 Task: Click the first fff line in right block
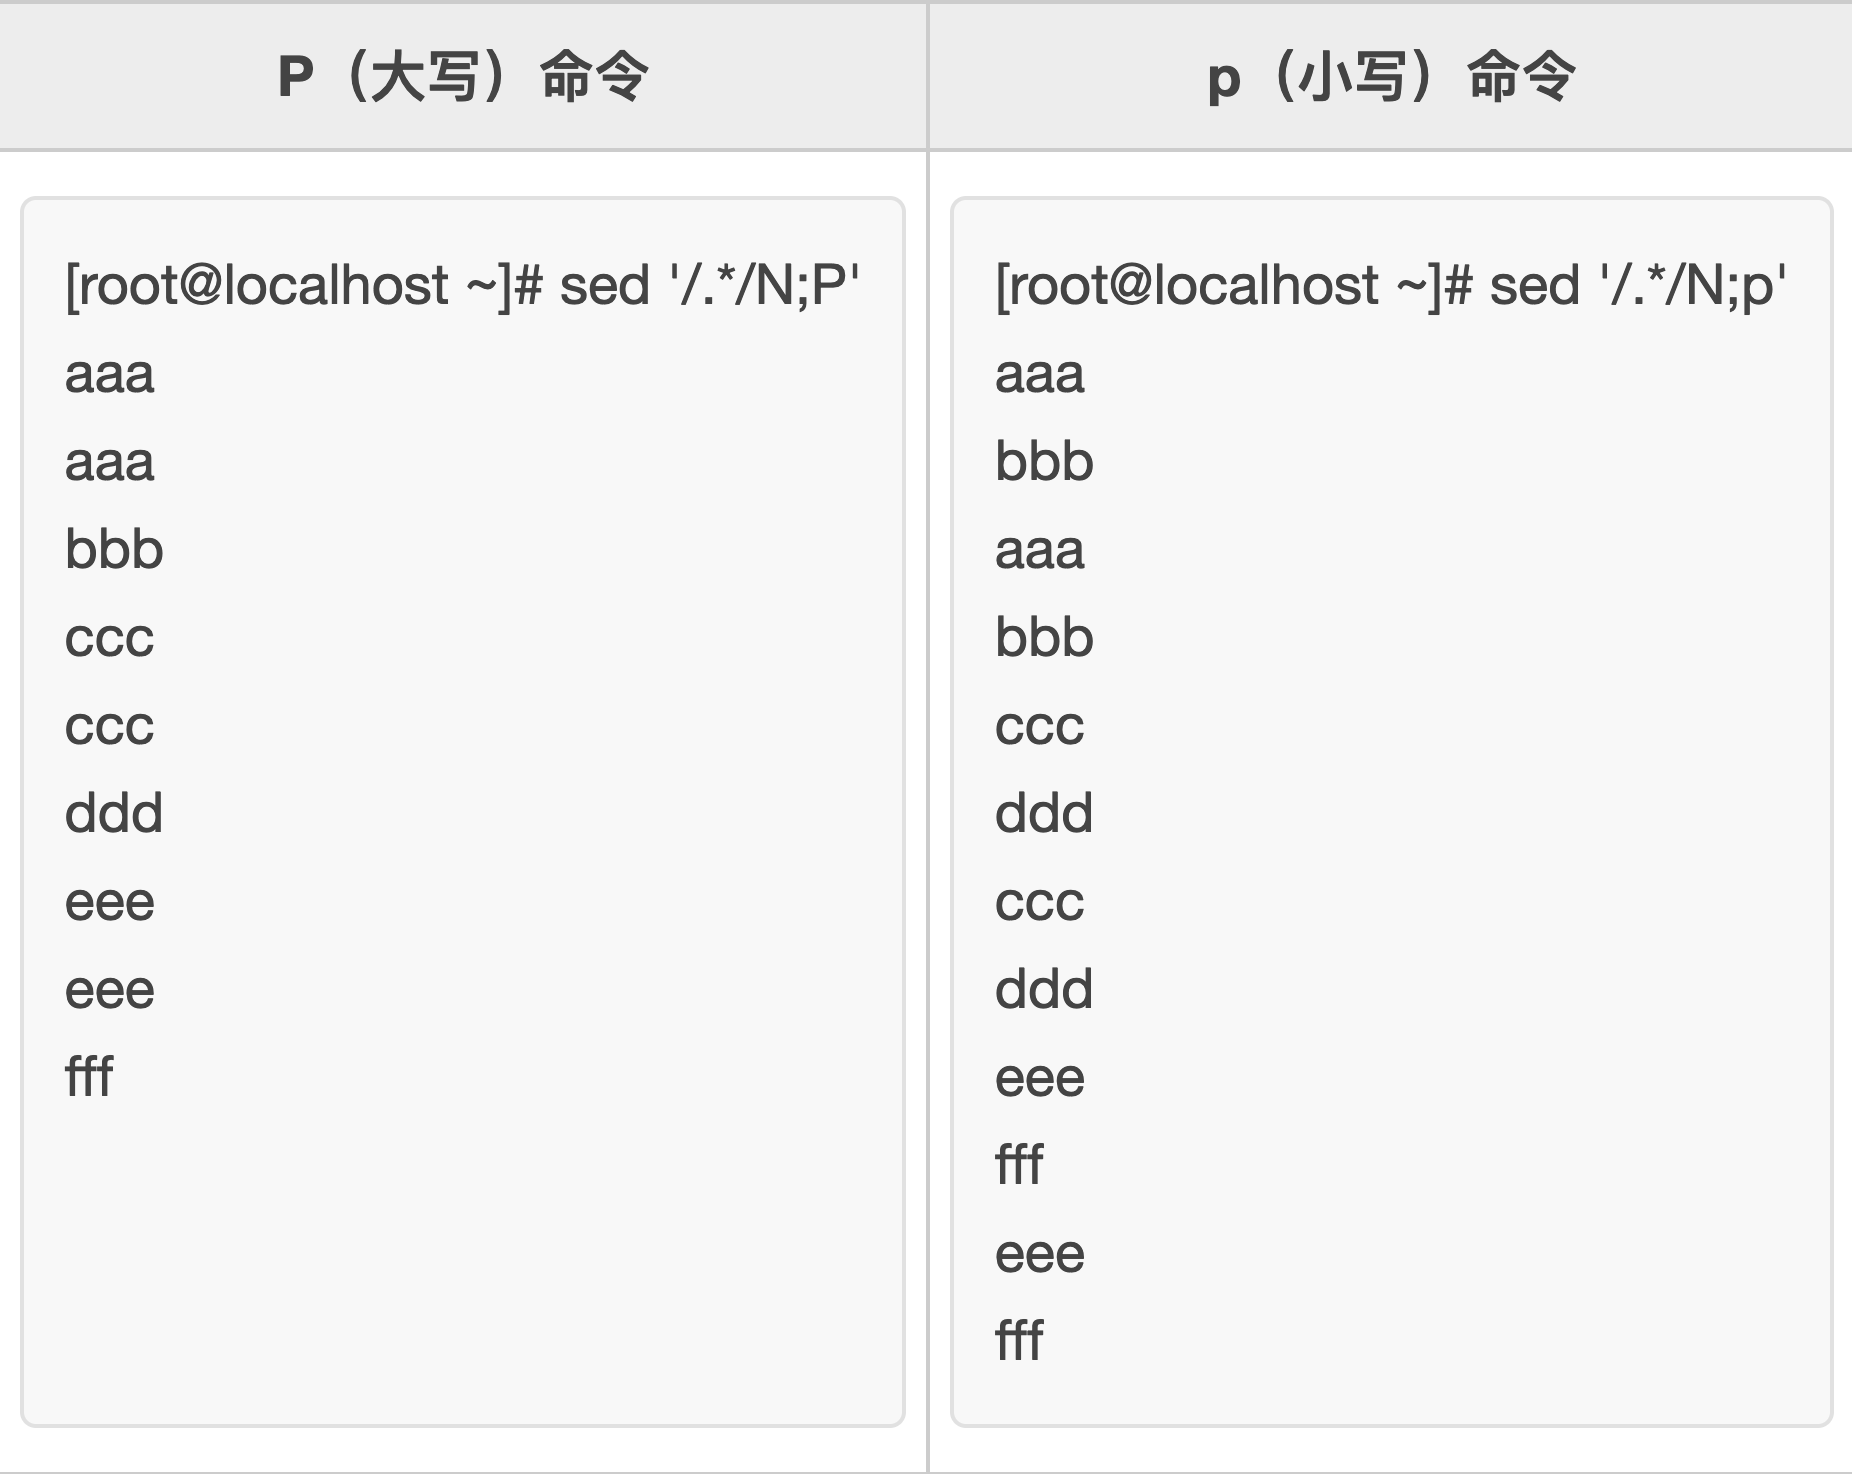click(1019, 1165)
